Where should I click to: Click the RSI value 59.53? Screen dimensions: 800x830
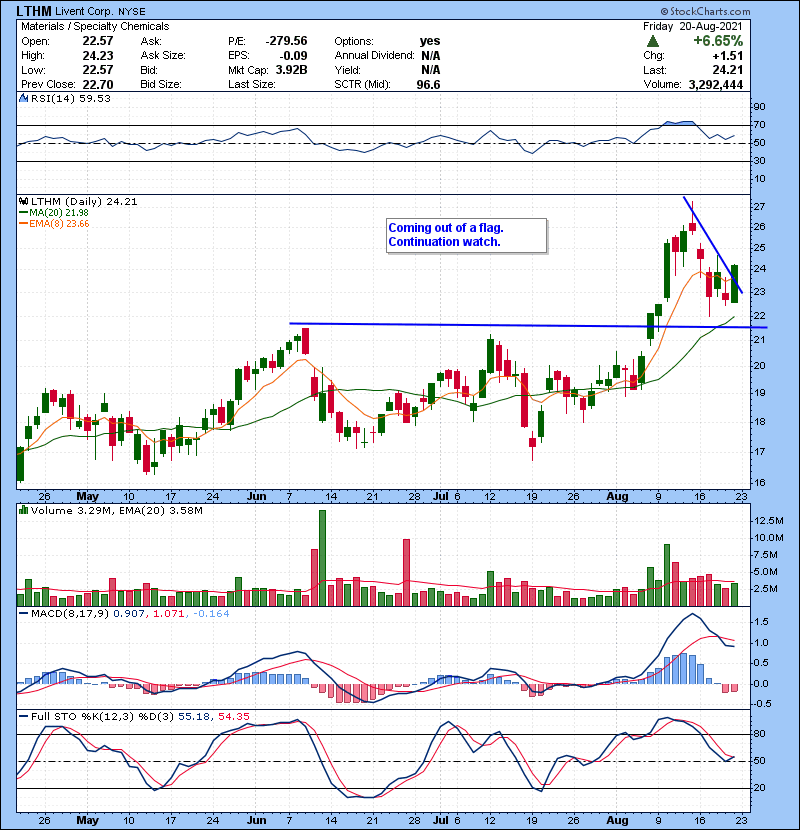pos(96,98)
